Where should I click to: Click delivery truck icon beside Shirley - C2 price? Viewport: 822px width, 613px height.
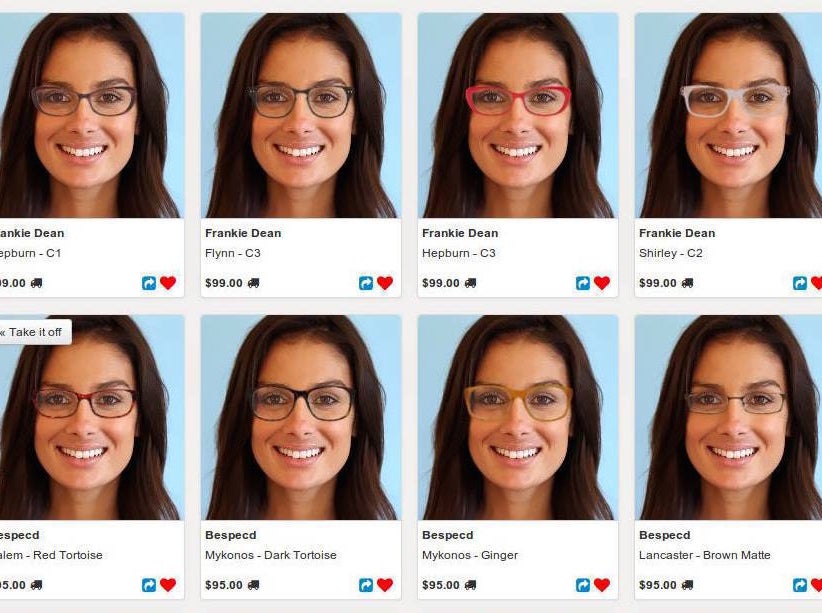coord(687,283)
